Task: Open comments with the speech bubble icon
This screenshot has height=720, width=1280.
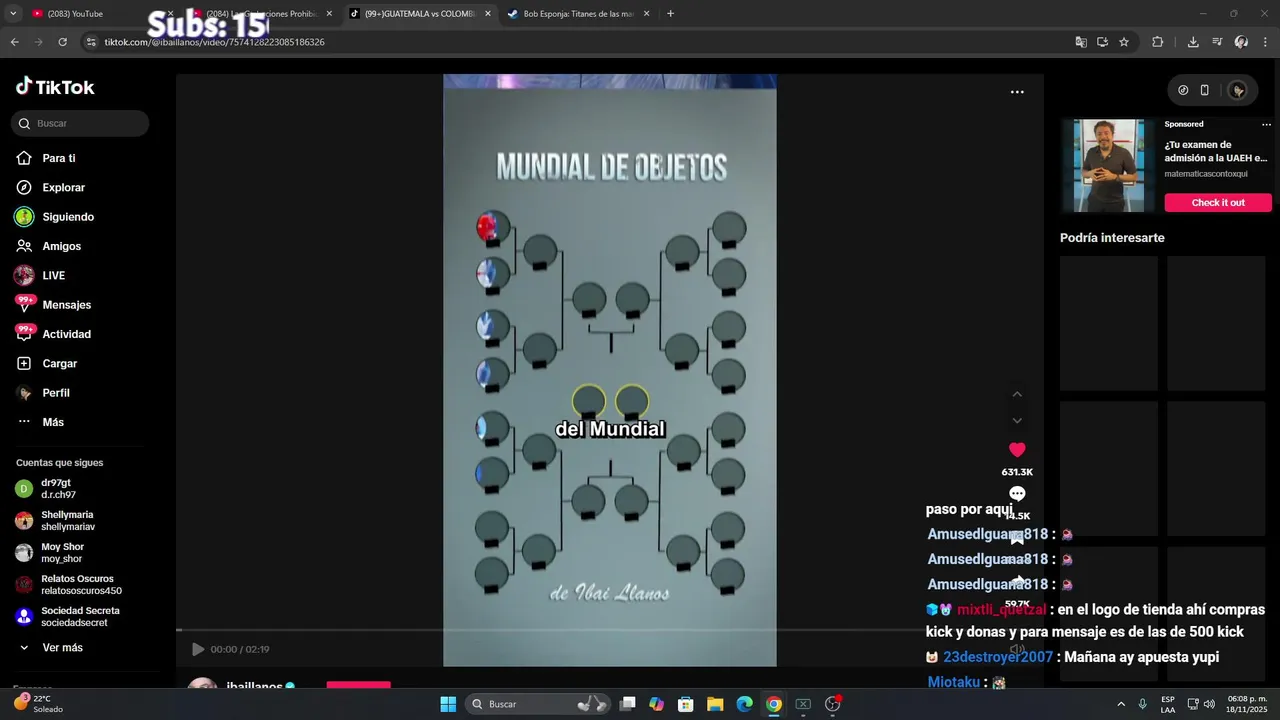Action: coord(1017,494)
